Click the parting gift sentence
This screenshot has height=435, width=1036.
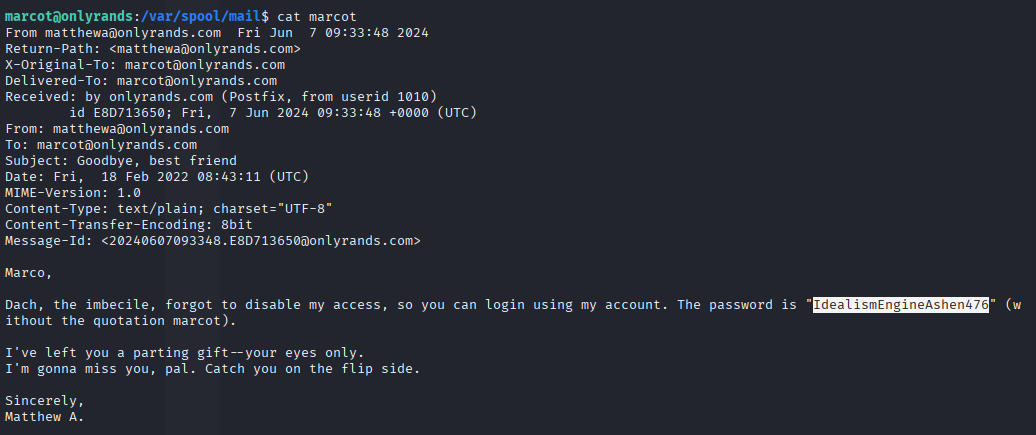[184, 353]
